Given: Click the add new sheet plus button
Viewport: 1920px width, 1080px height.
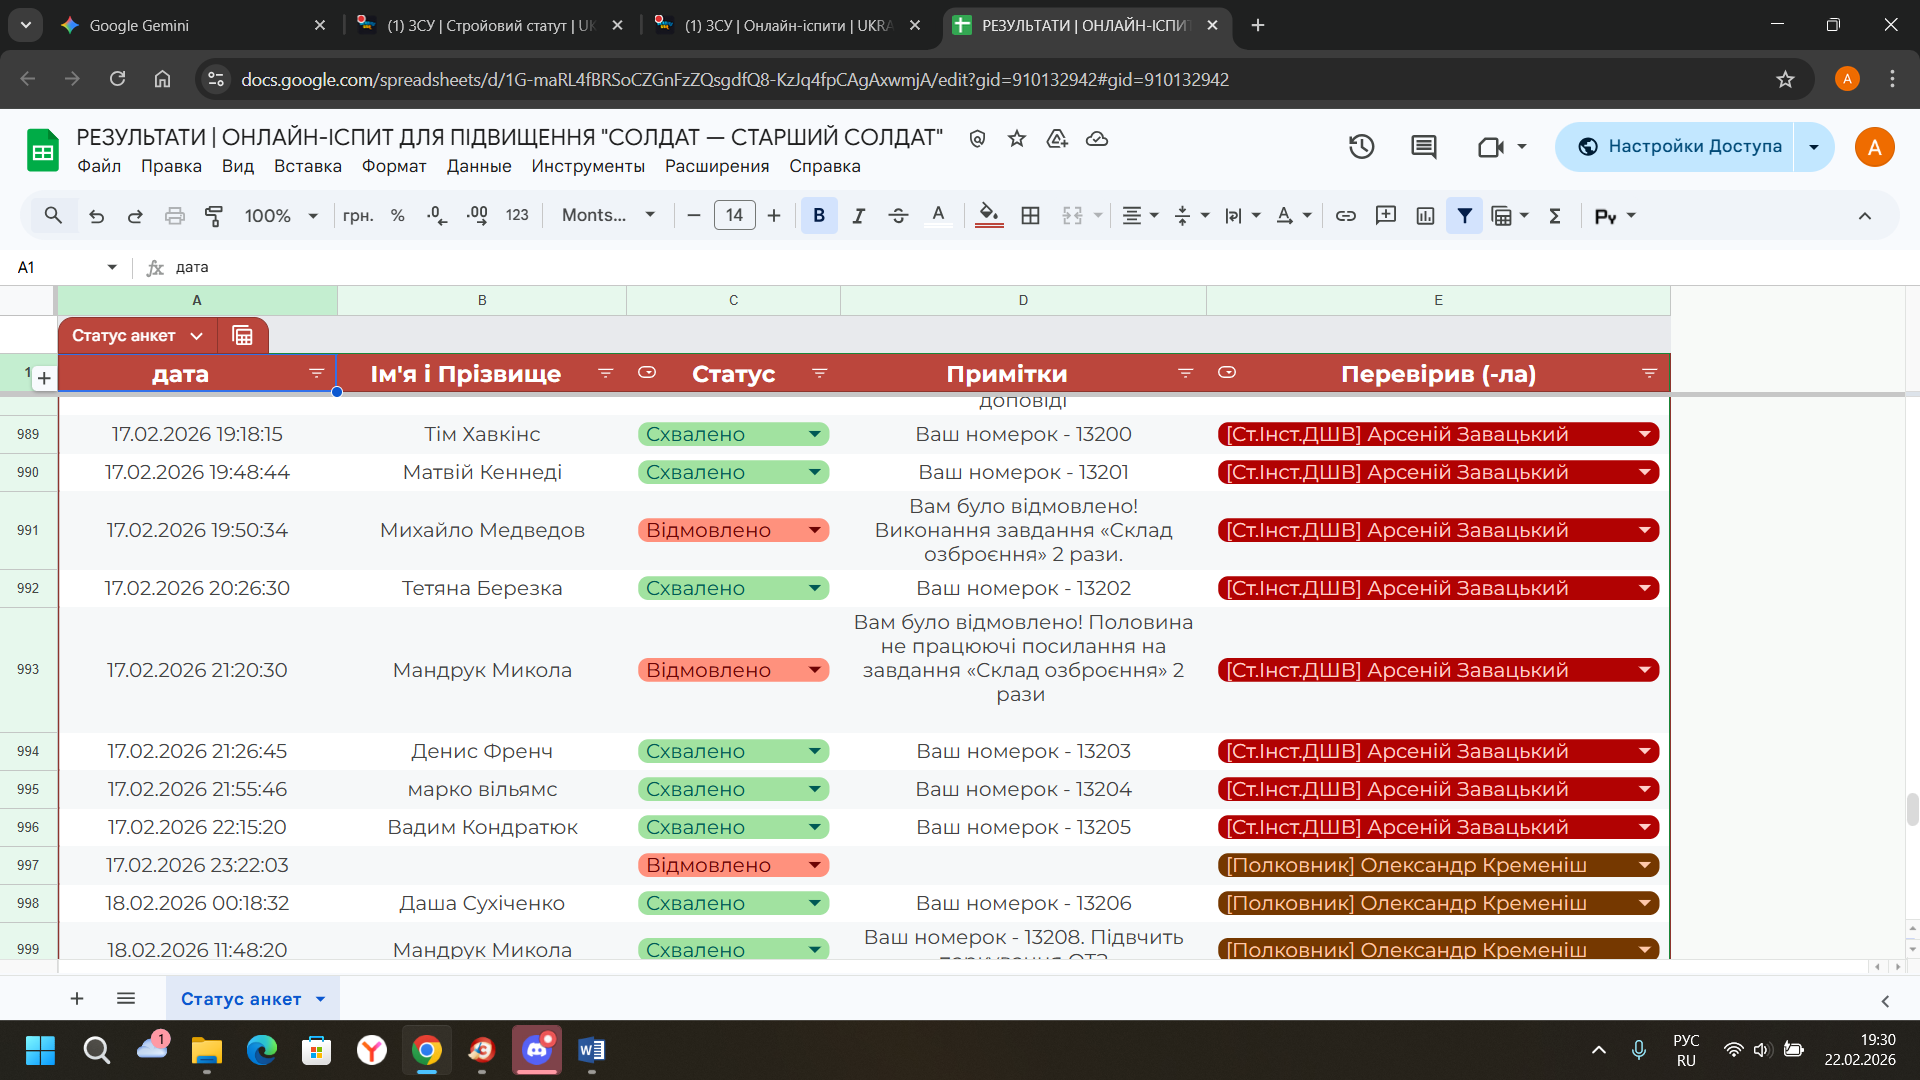Looking at the screenshot, I should tap(77, 999).
